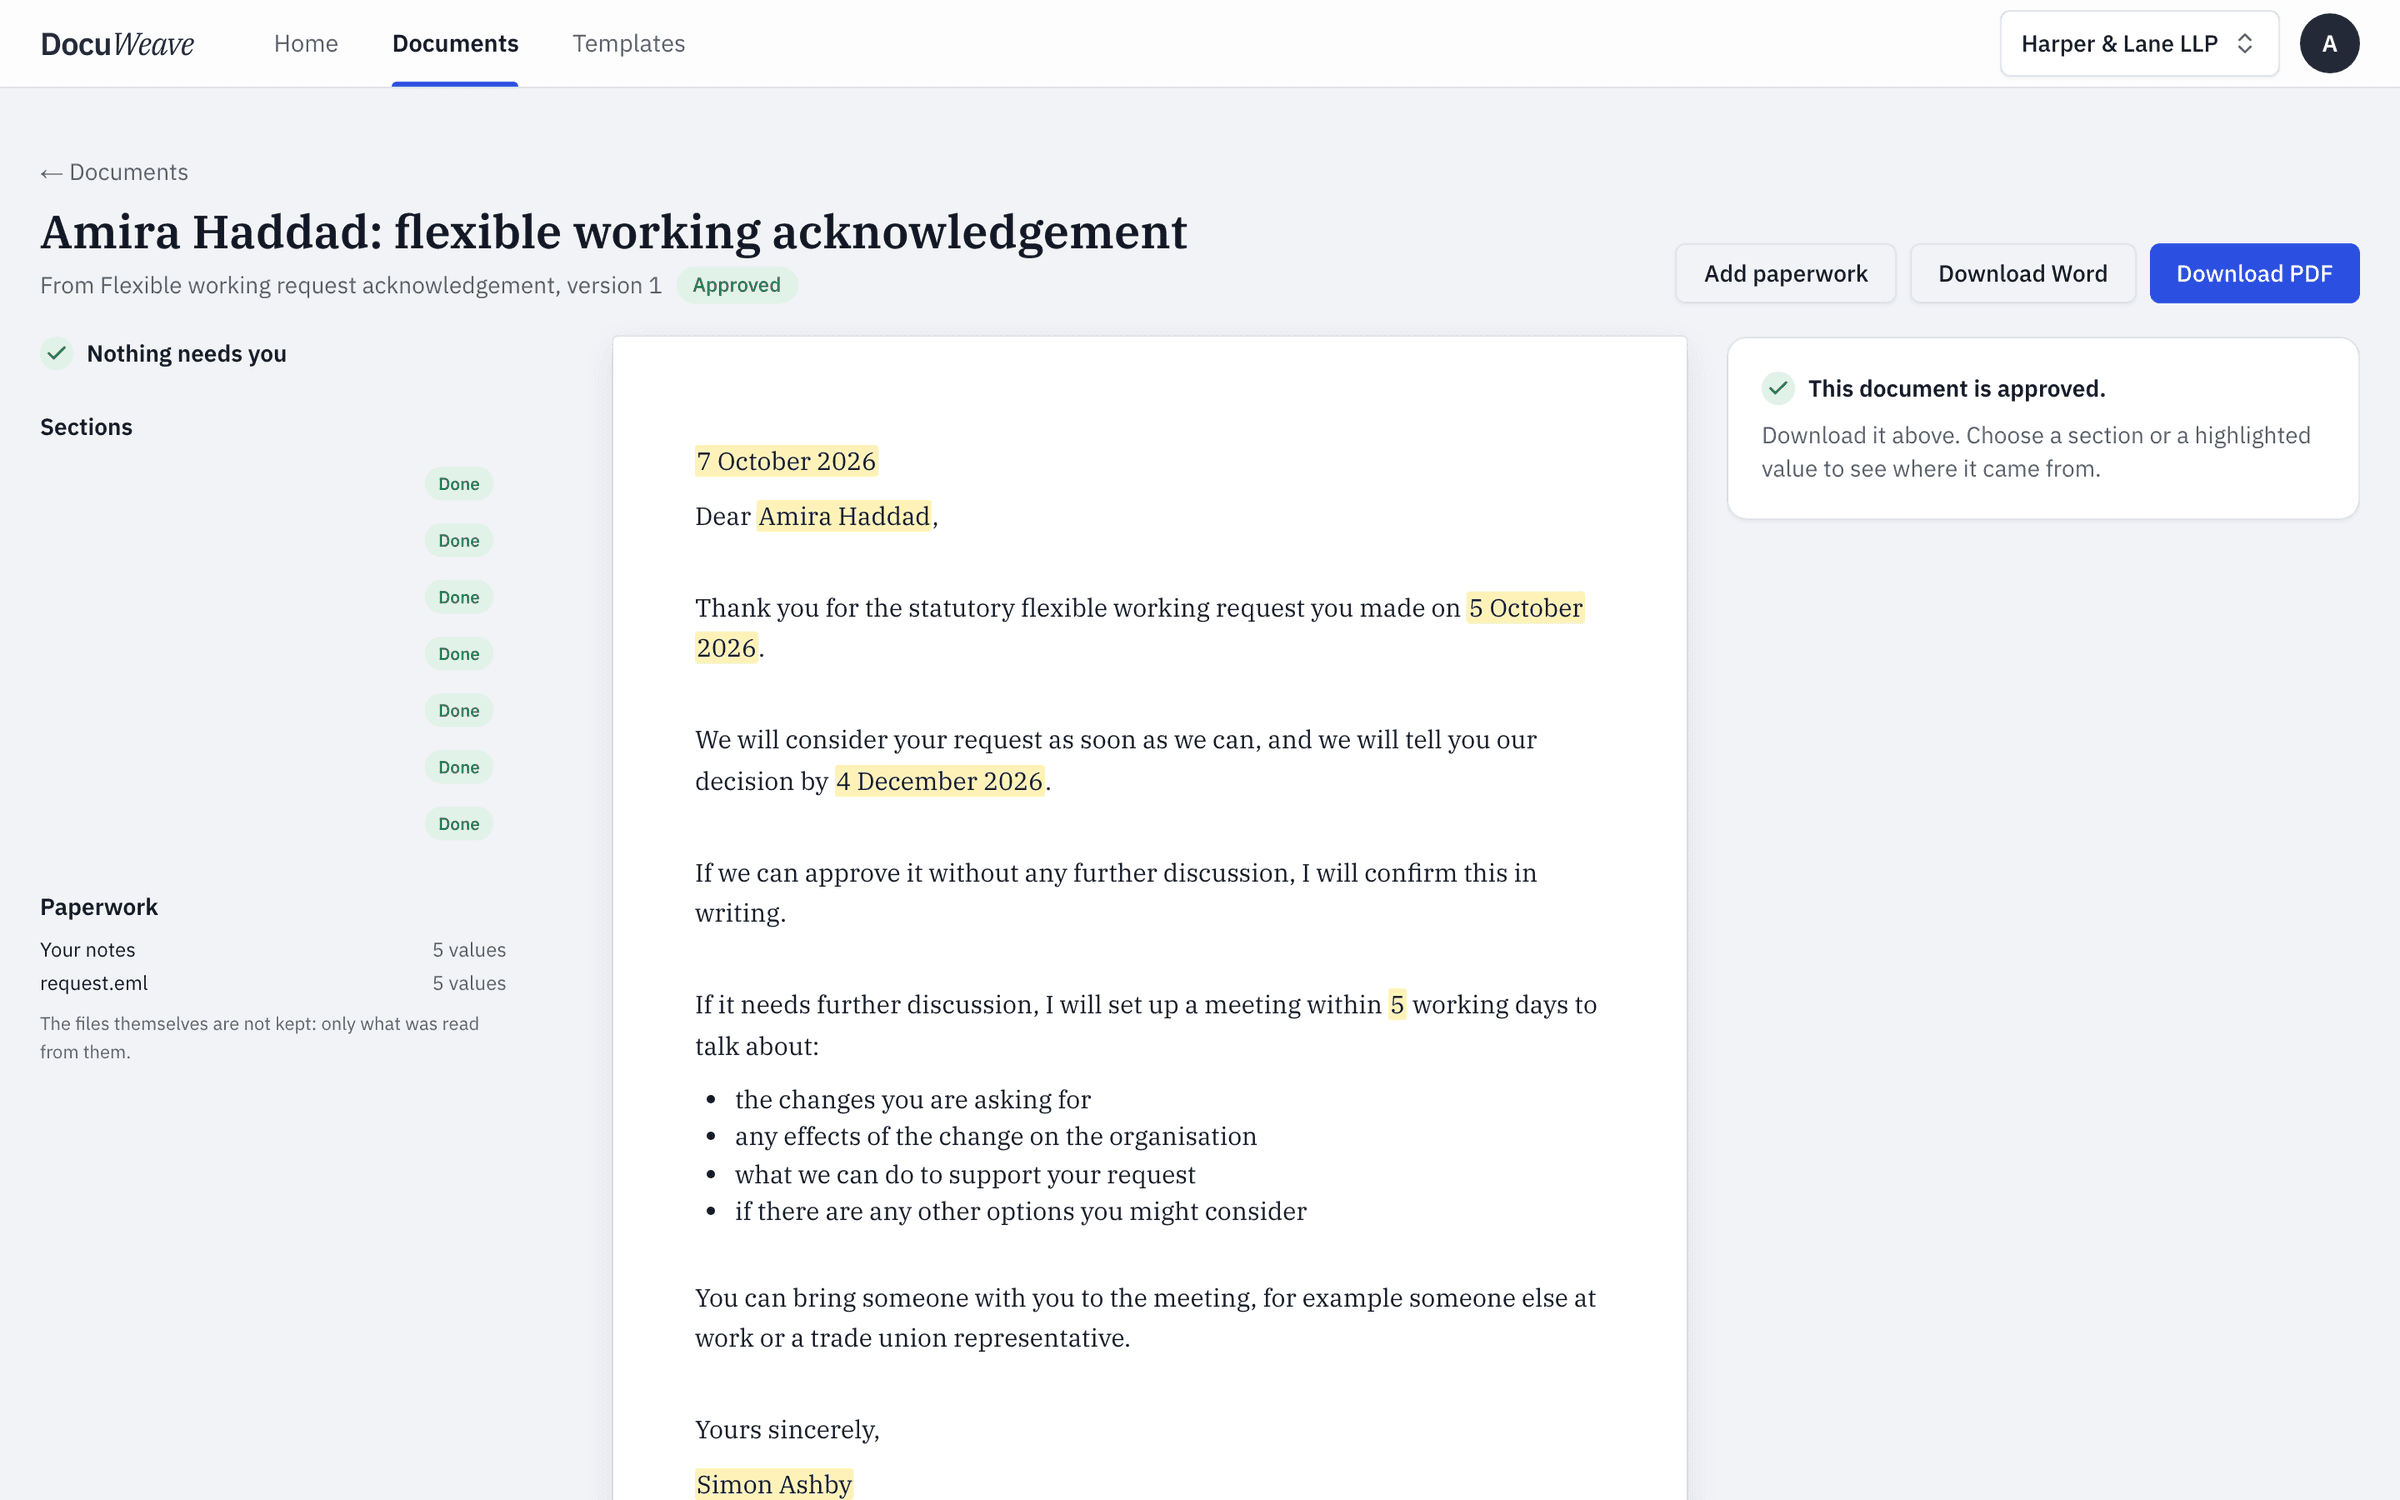Open the user avatar menu
Screen dimensions: 2400x1500
[x=2329, y=43]
